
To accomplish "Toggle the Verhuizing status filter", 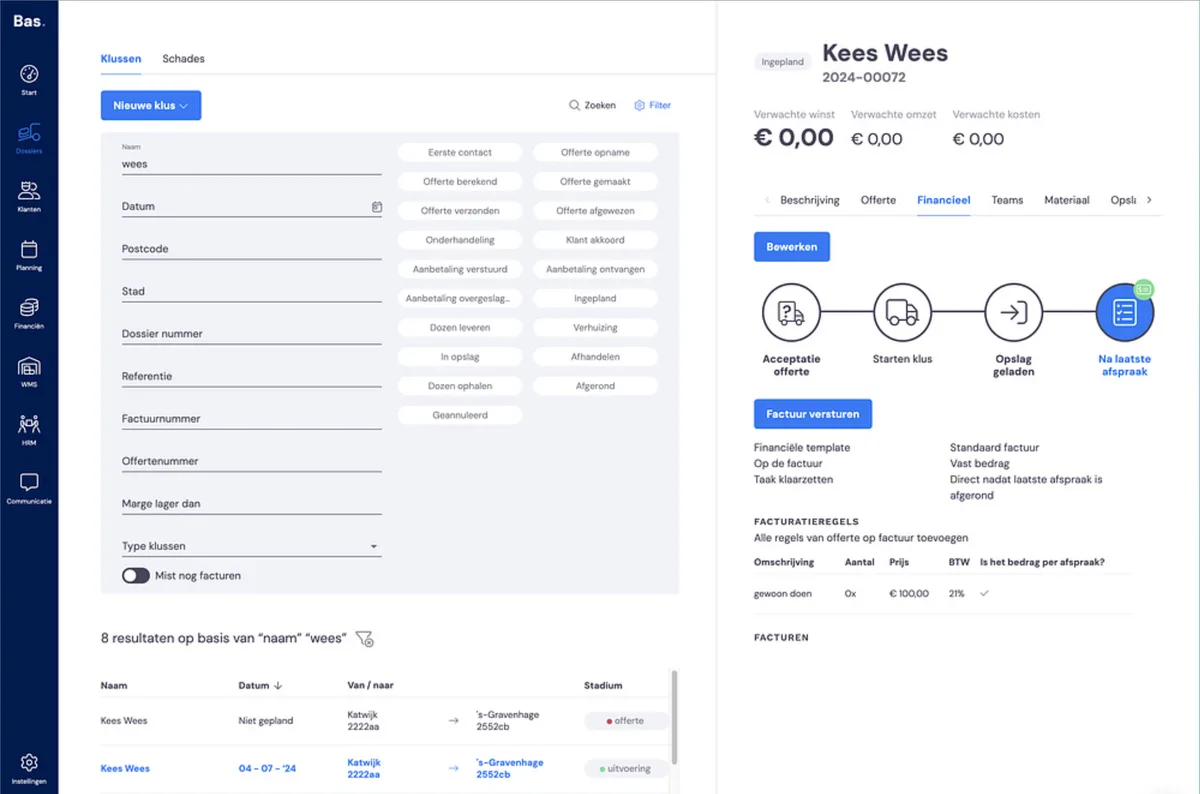I will point(595,327).
